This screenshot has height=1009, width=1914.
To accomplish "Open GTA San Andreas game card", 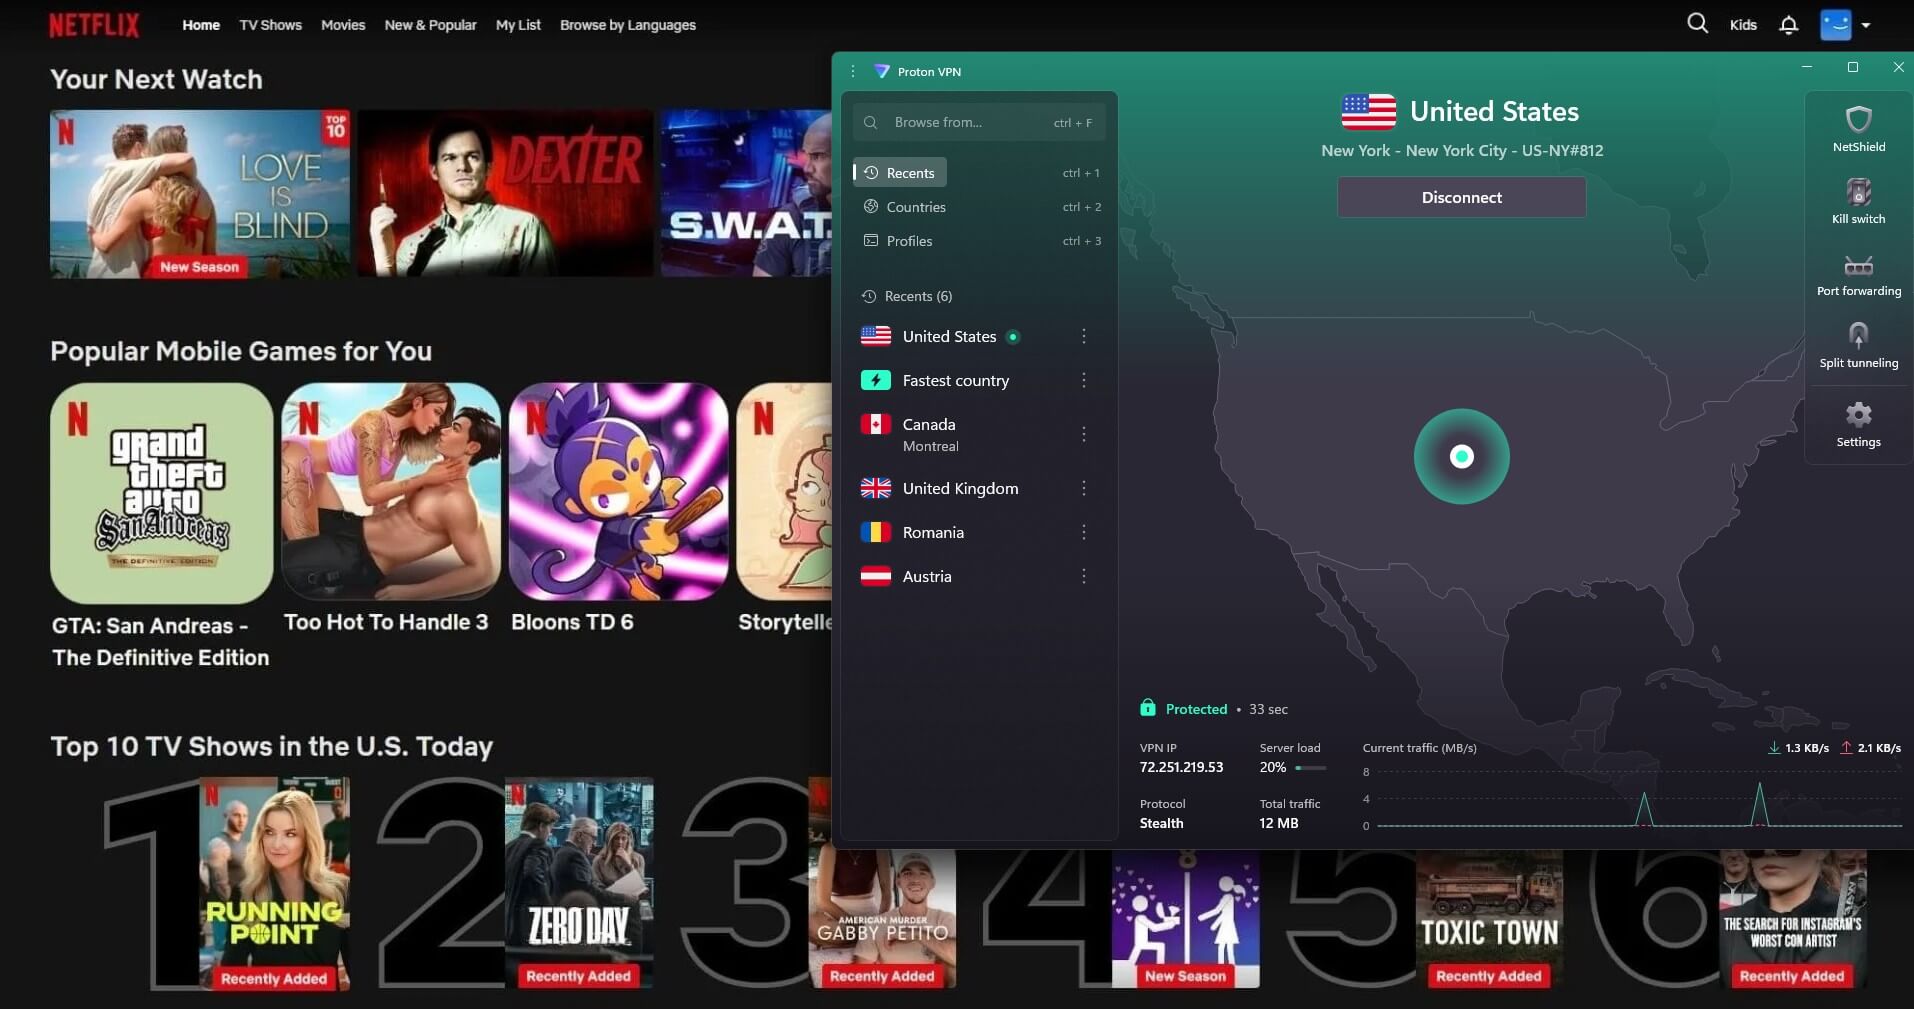I will (161, 493).
